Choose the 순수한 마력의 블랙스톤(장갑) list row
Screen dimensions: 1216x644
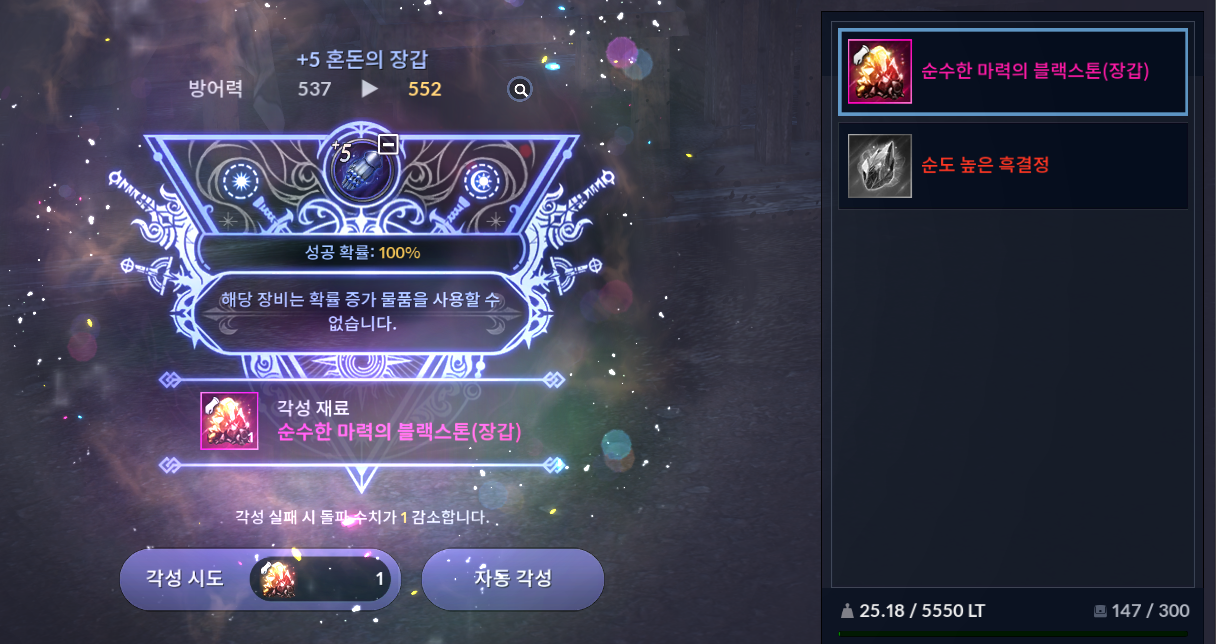coord(1013,72)
